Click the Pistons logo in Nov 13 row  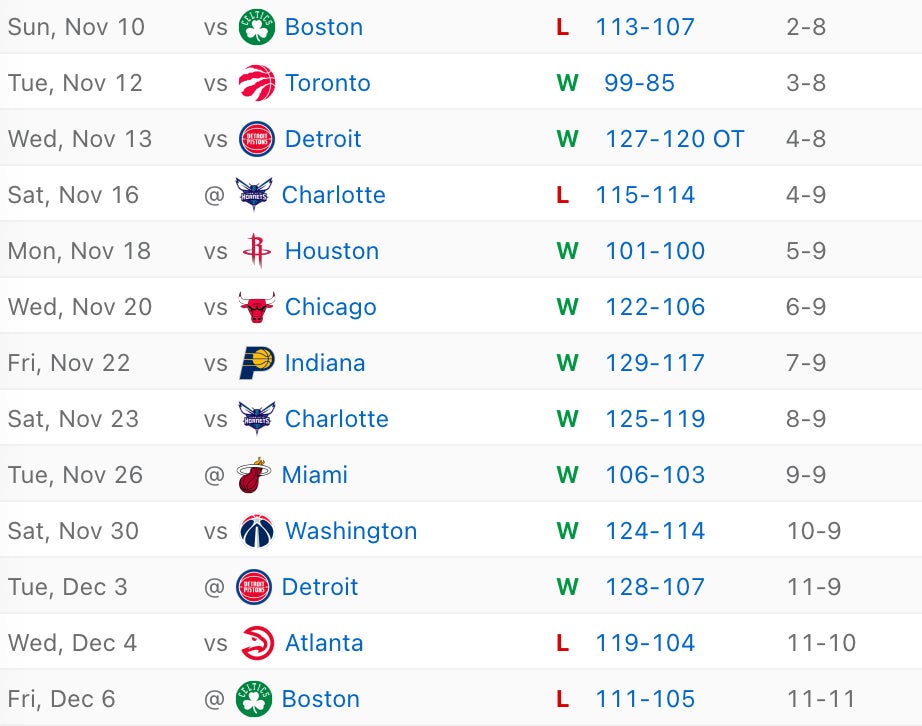pos(257,139)
